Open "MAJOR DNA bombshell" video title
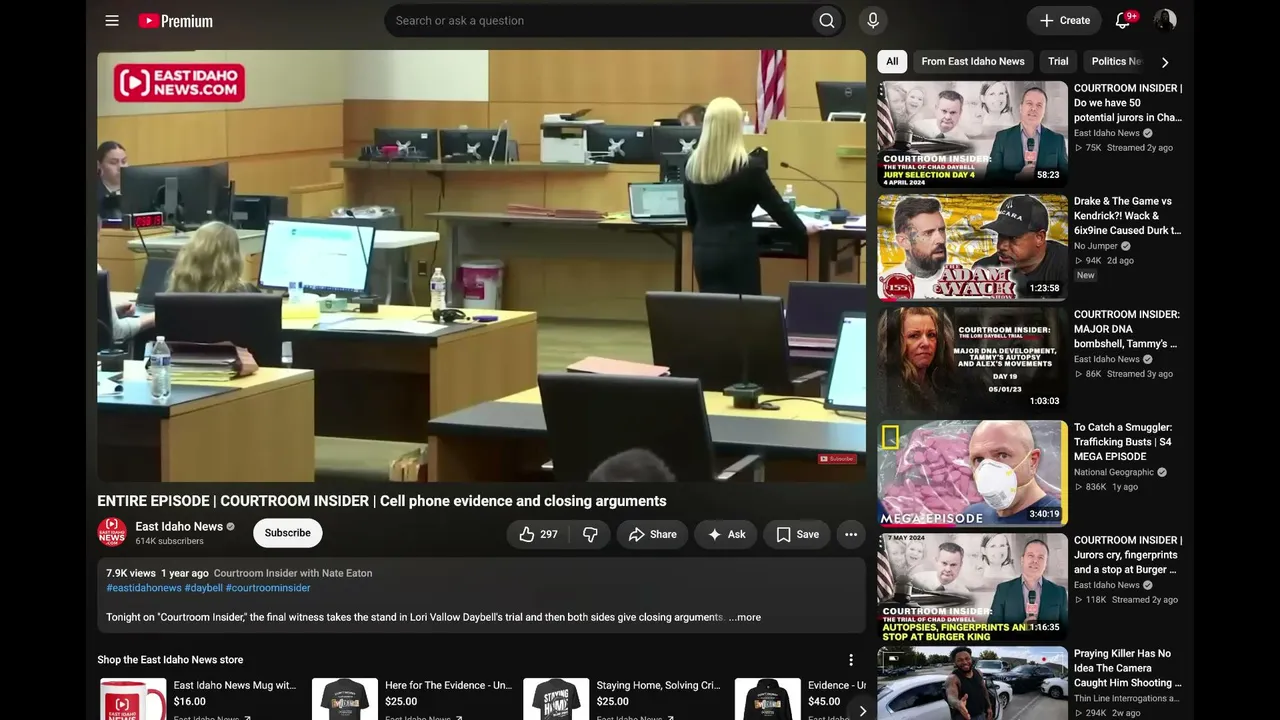 pos(1127,329)
